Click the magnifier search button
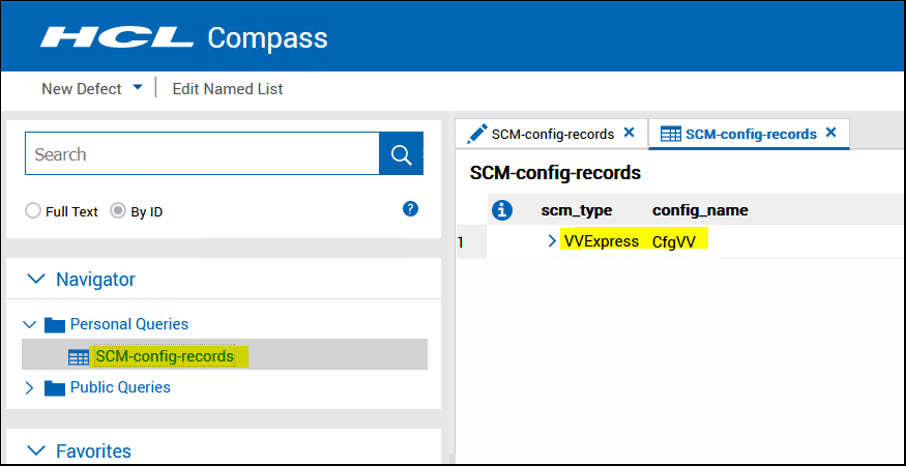Screen dimensions: 906x466 [x=401, y=154]
